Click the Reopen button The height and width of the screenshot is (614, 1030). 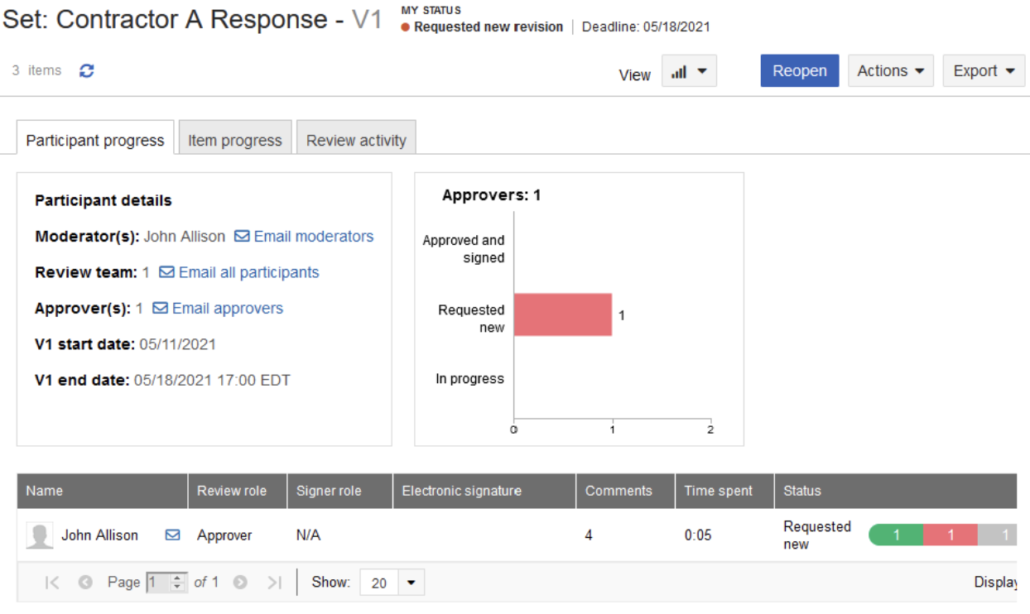tap(799, 70)
